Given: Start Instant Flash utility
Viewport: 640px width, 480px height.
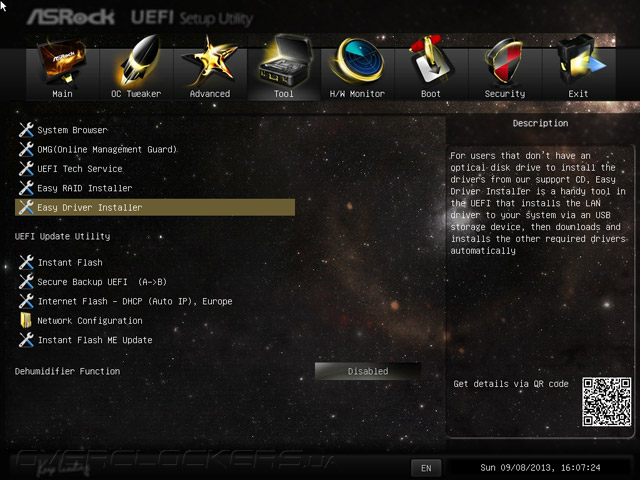Looking at the screenshot, I should pyautogui.click(x=70, y=262).
